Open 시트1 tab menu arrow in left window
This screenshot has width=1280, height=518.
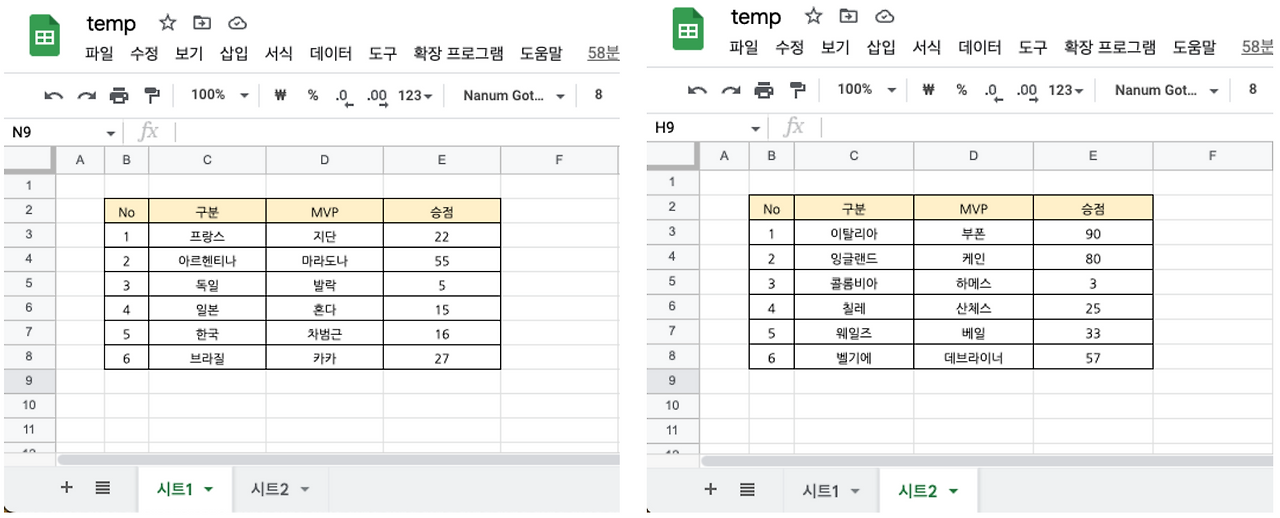pos(208,490)
